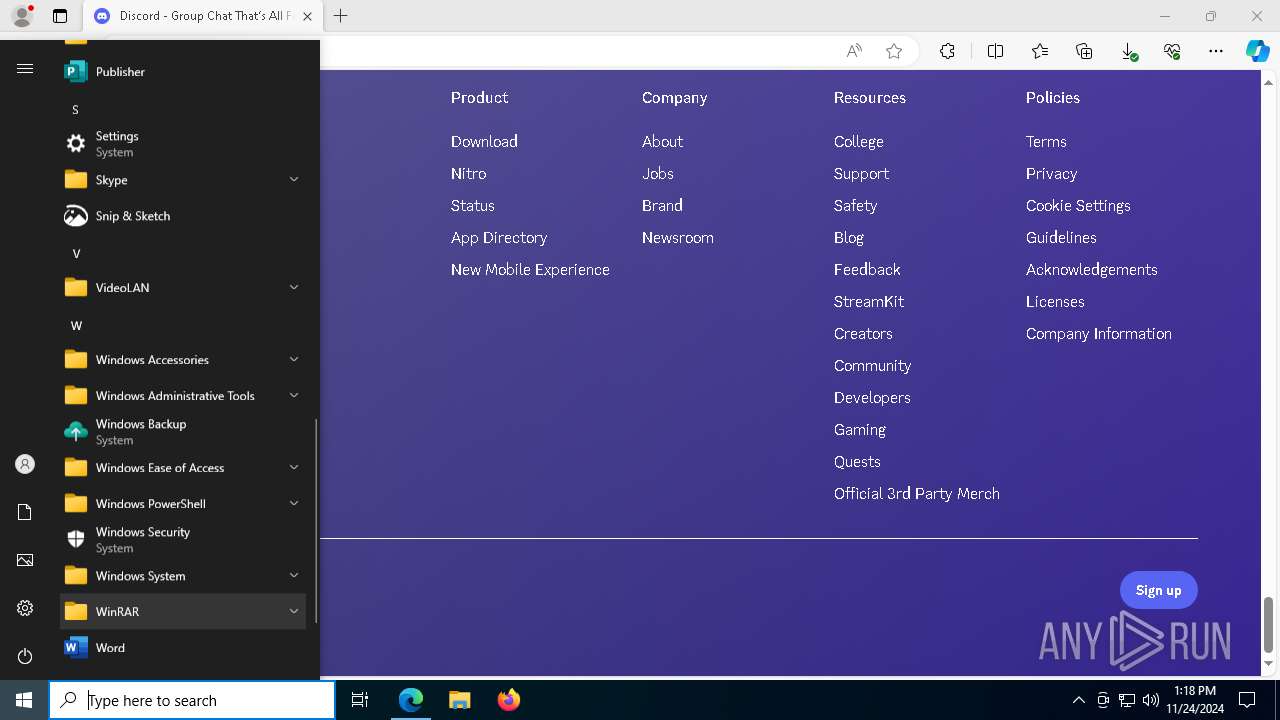1280x720 pixels.
Task: Click the Windows Start button
Action: 24,700
